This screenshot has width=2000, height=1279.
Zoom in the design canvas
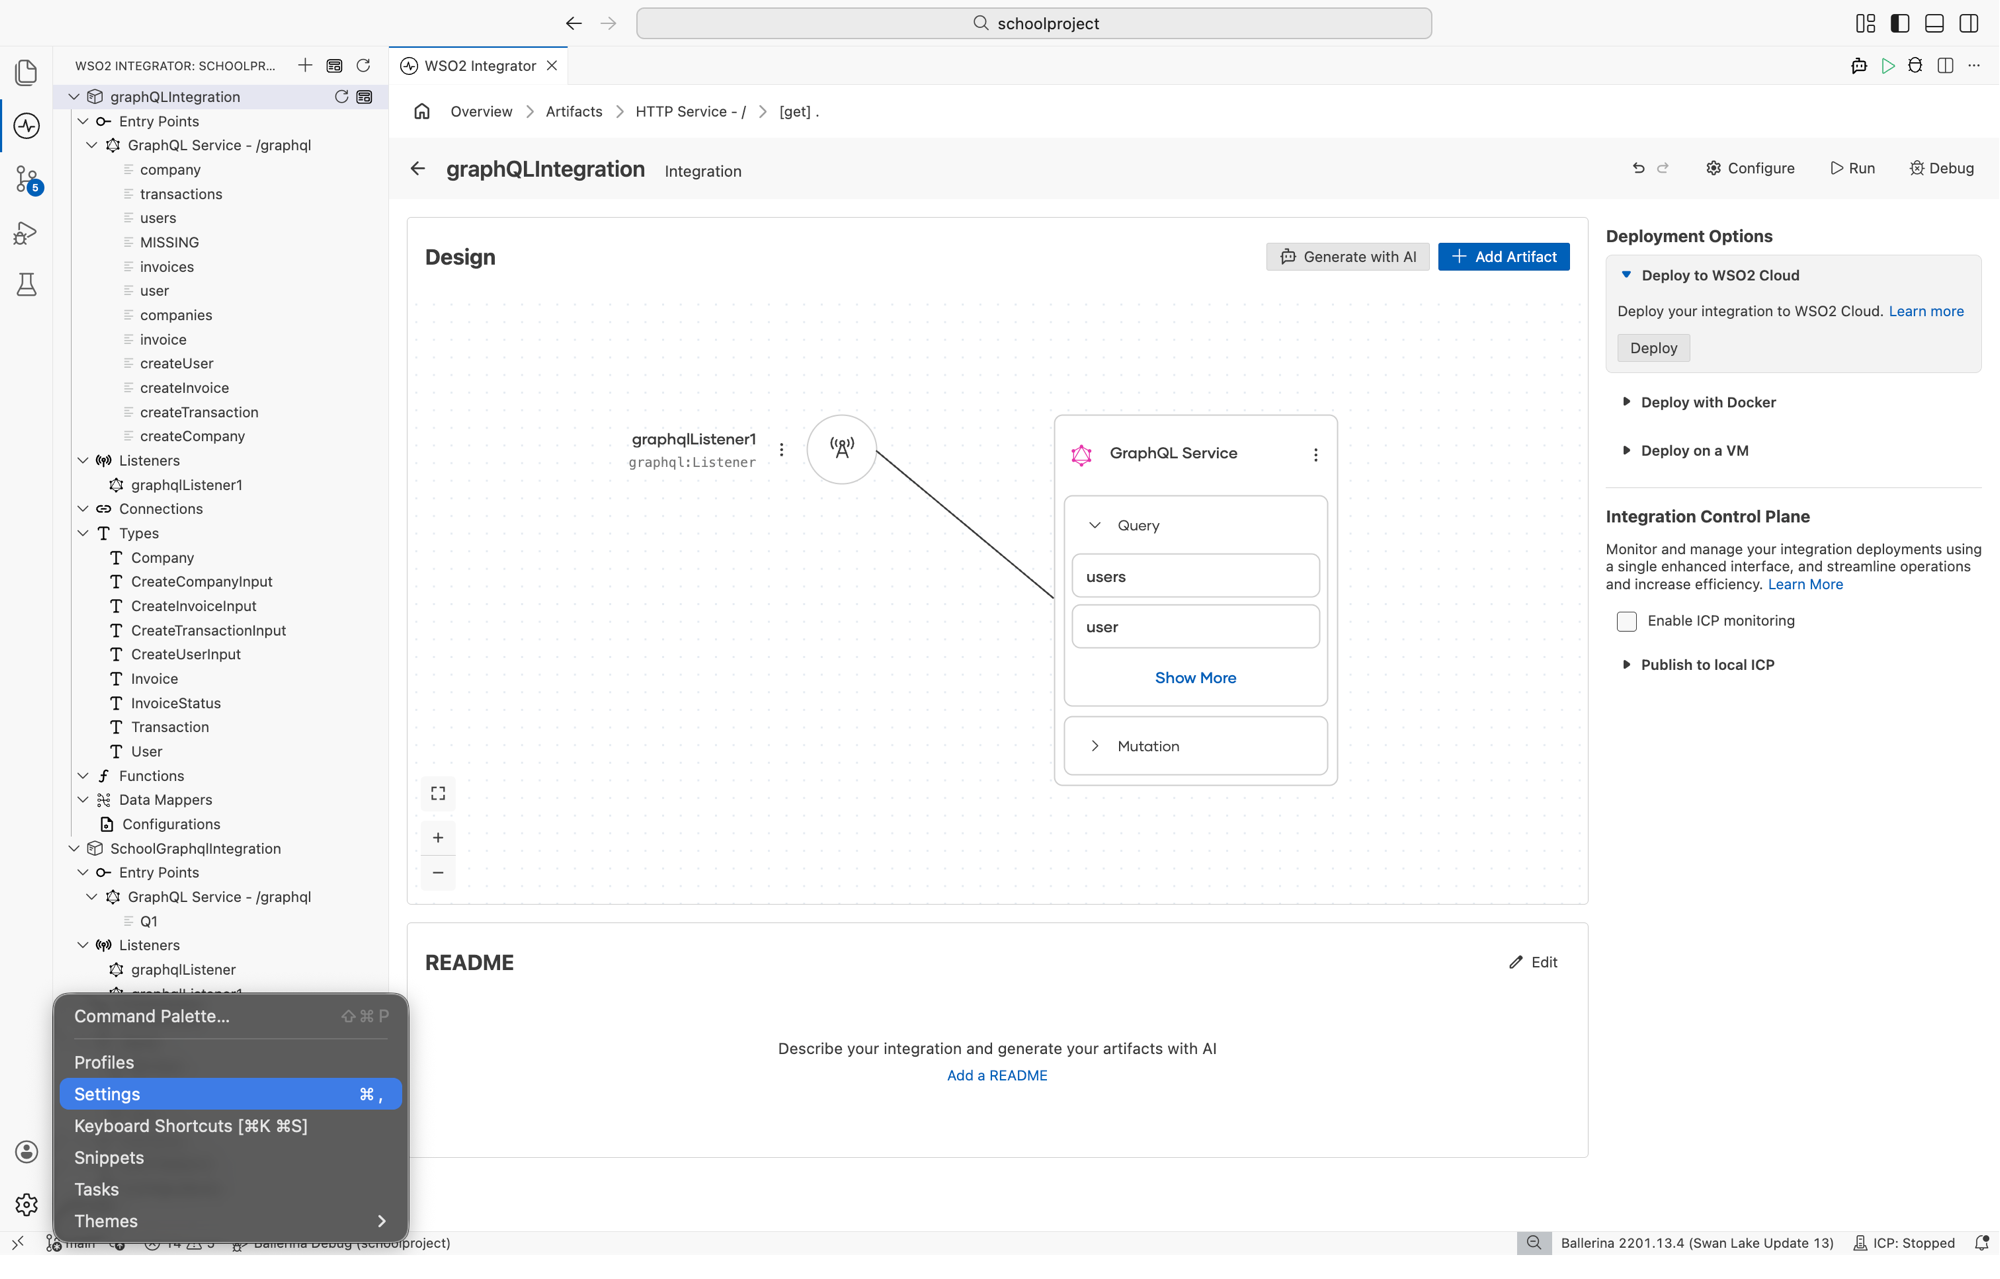438,838
